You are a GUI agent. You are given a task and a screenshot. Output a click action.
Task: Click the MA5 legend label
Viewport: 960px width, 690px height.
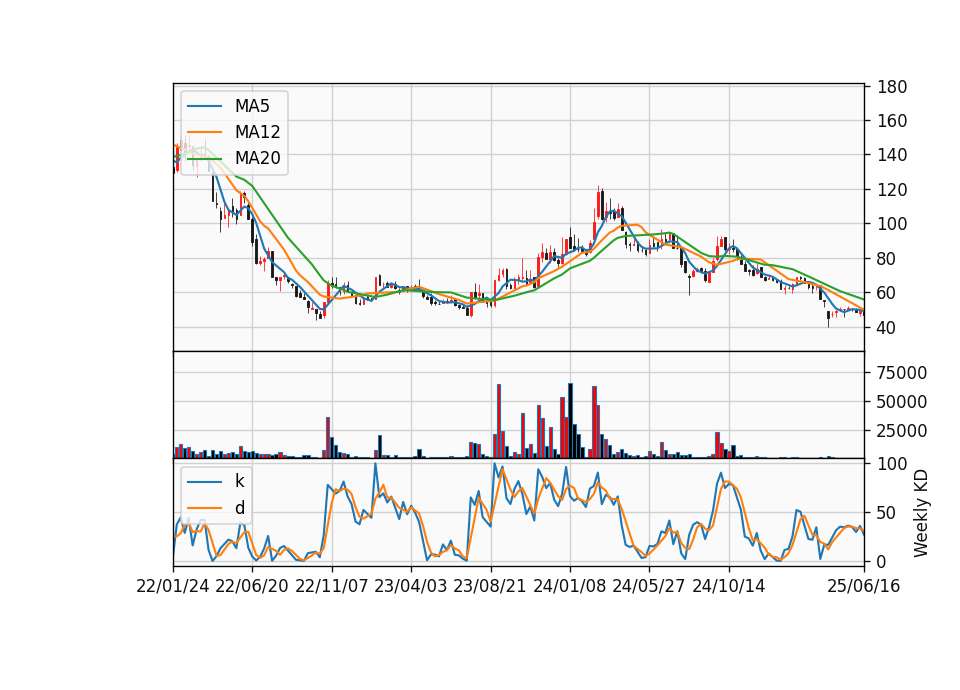tap(252, 106)
